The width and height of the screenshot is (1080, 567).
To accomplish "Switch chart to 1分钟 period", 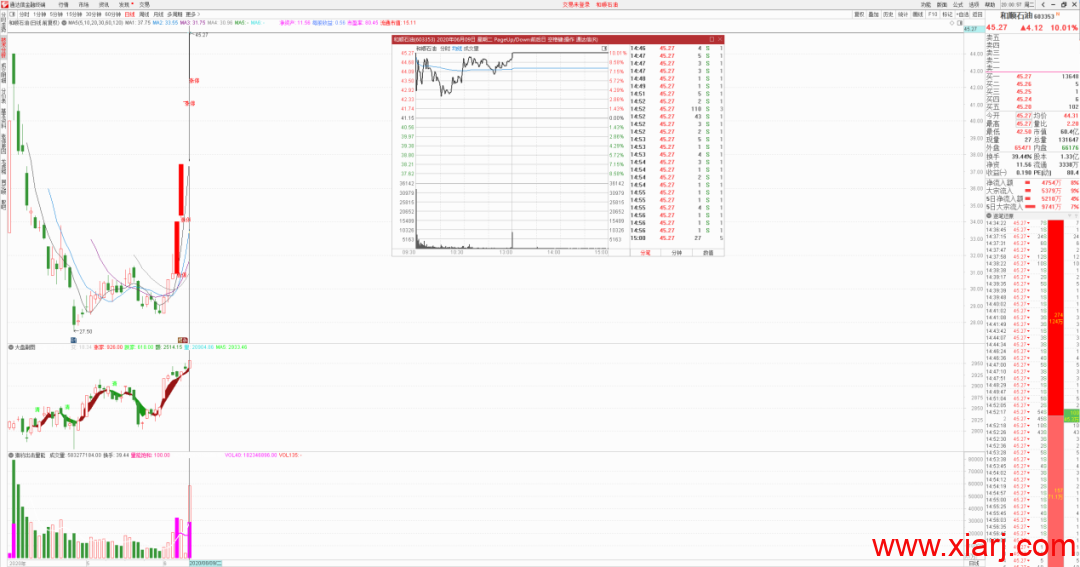I will coord(39,14).
